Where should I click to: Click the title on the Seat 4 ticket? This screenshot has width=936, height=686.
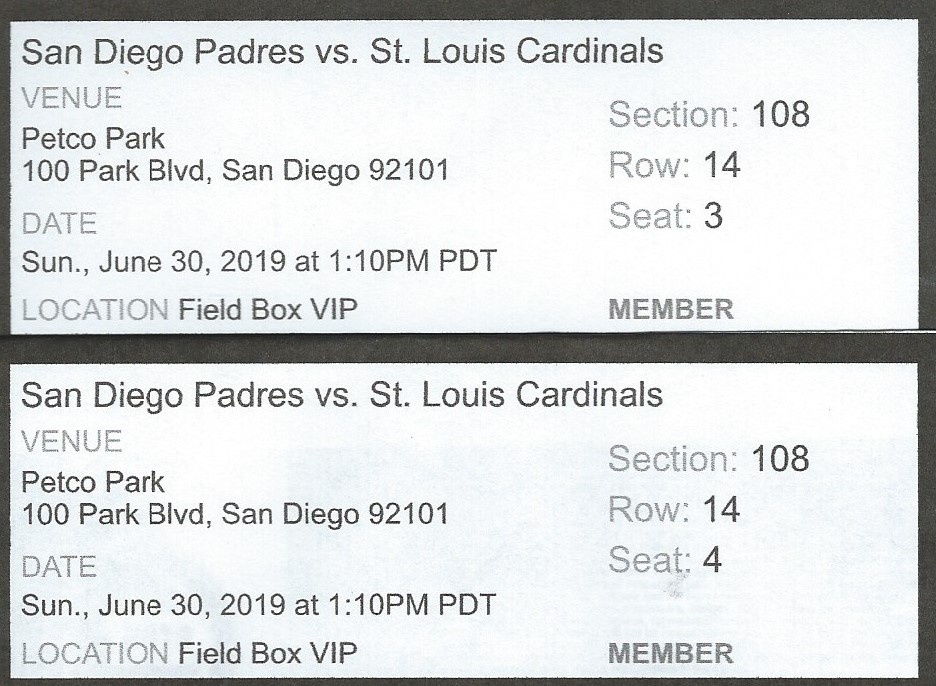coord(342,394)
